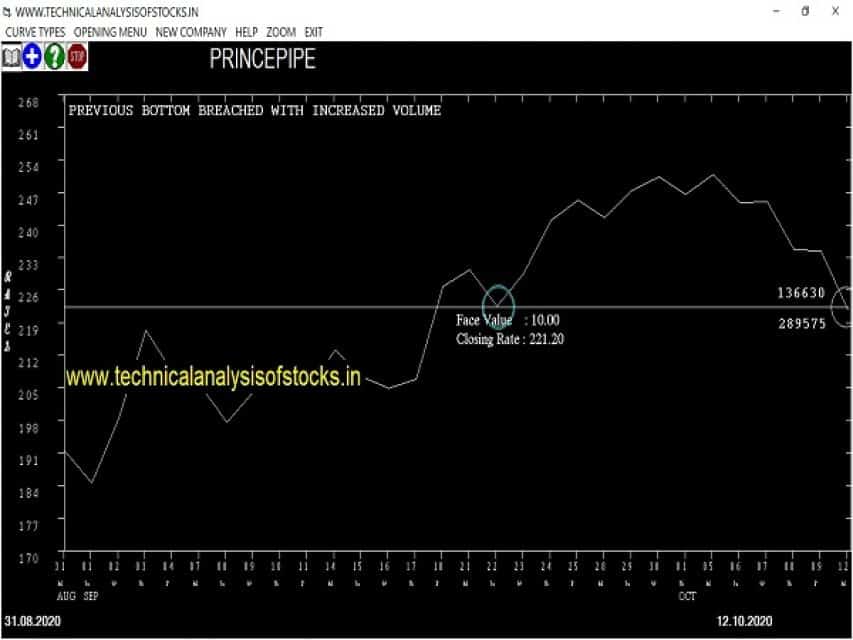Select NEW COMPANY from the menu bar

coord(190,33)
